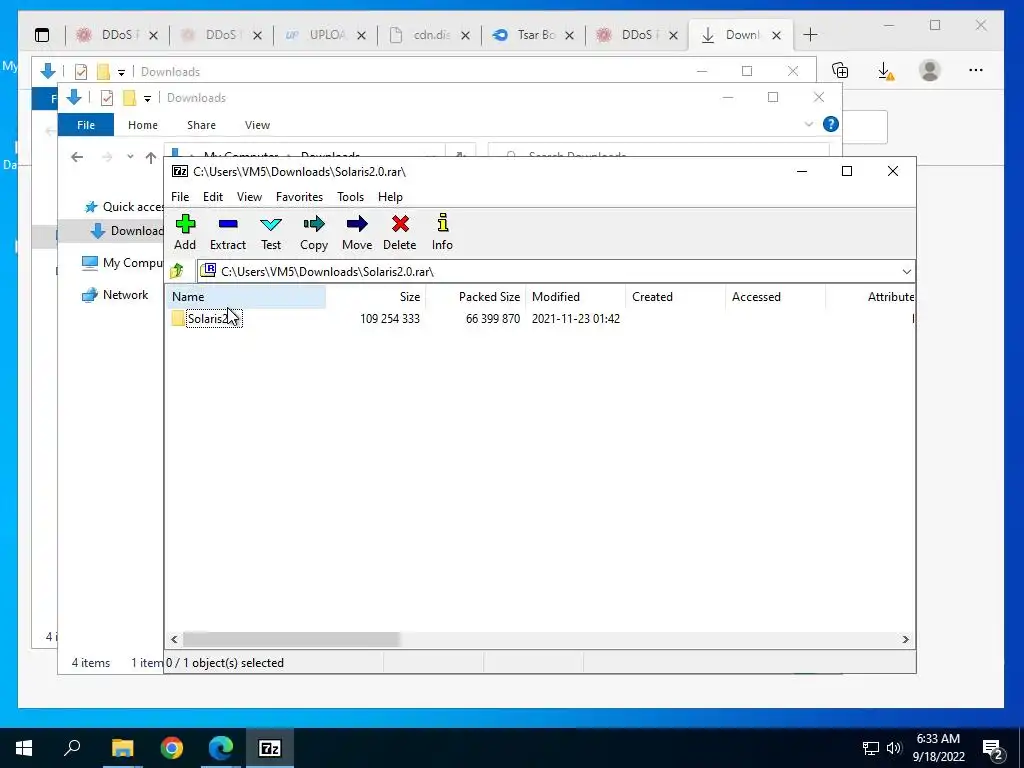Open Share tab in Explorer ribbon
The width and height of the screenshot is (1024, 768).
201,125
